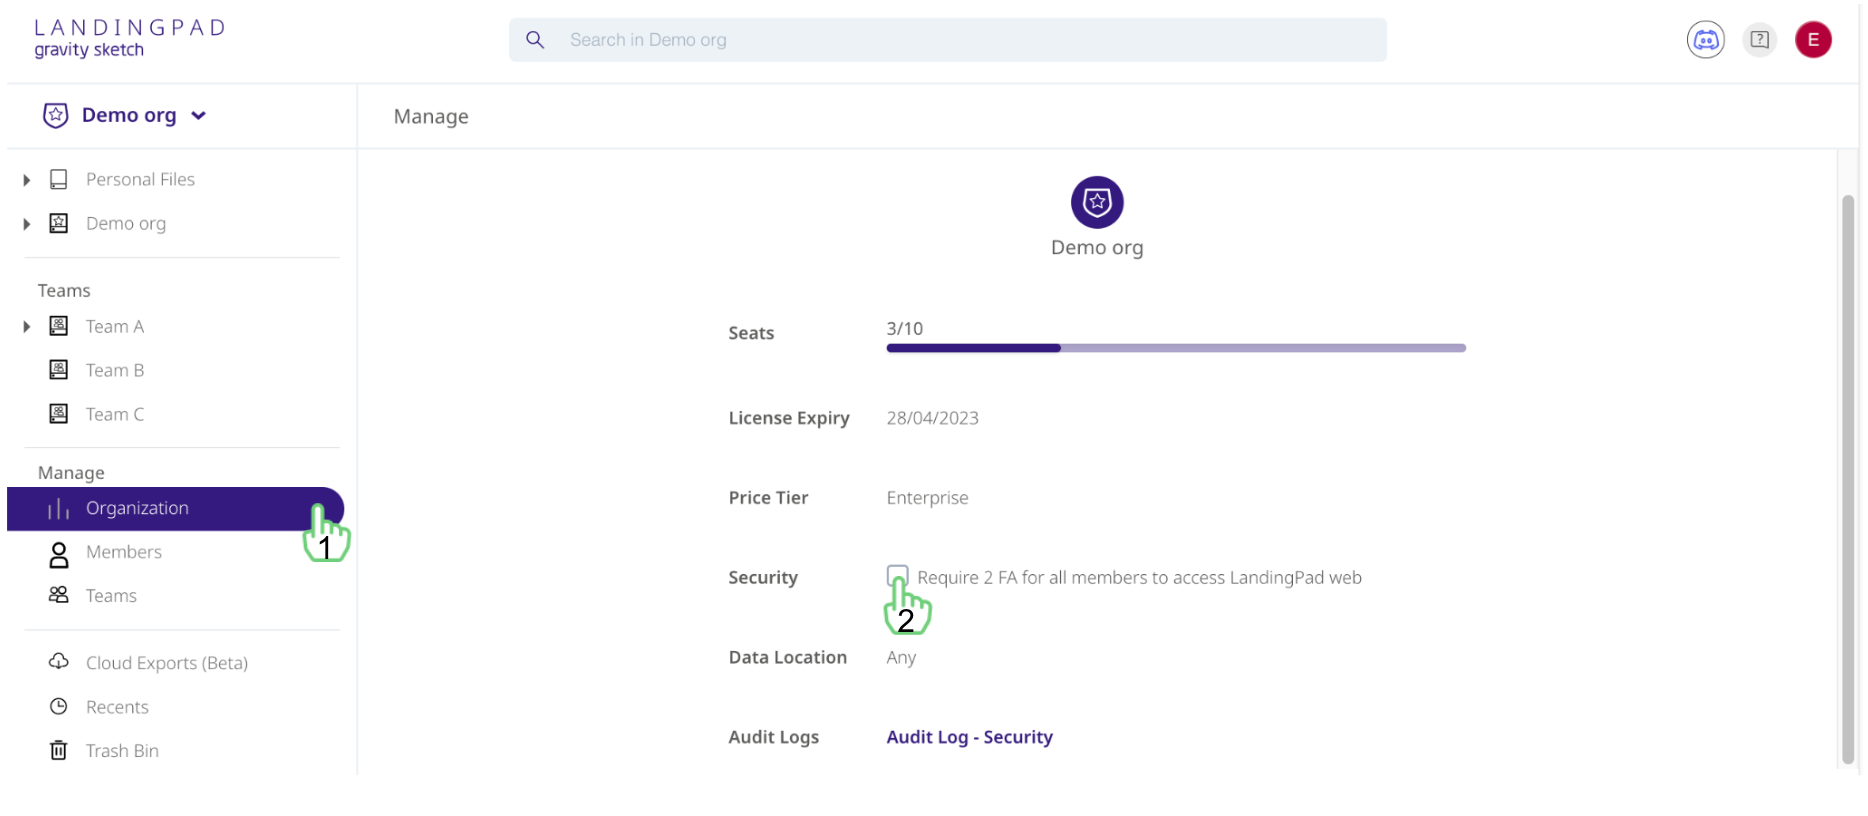1868x816 pixels.
Task: Click the Members person icon
Action: pyautogui.click(x=59, y=554)
